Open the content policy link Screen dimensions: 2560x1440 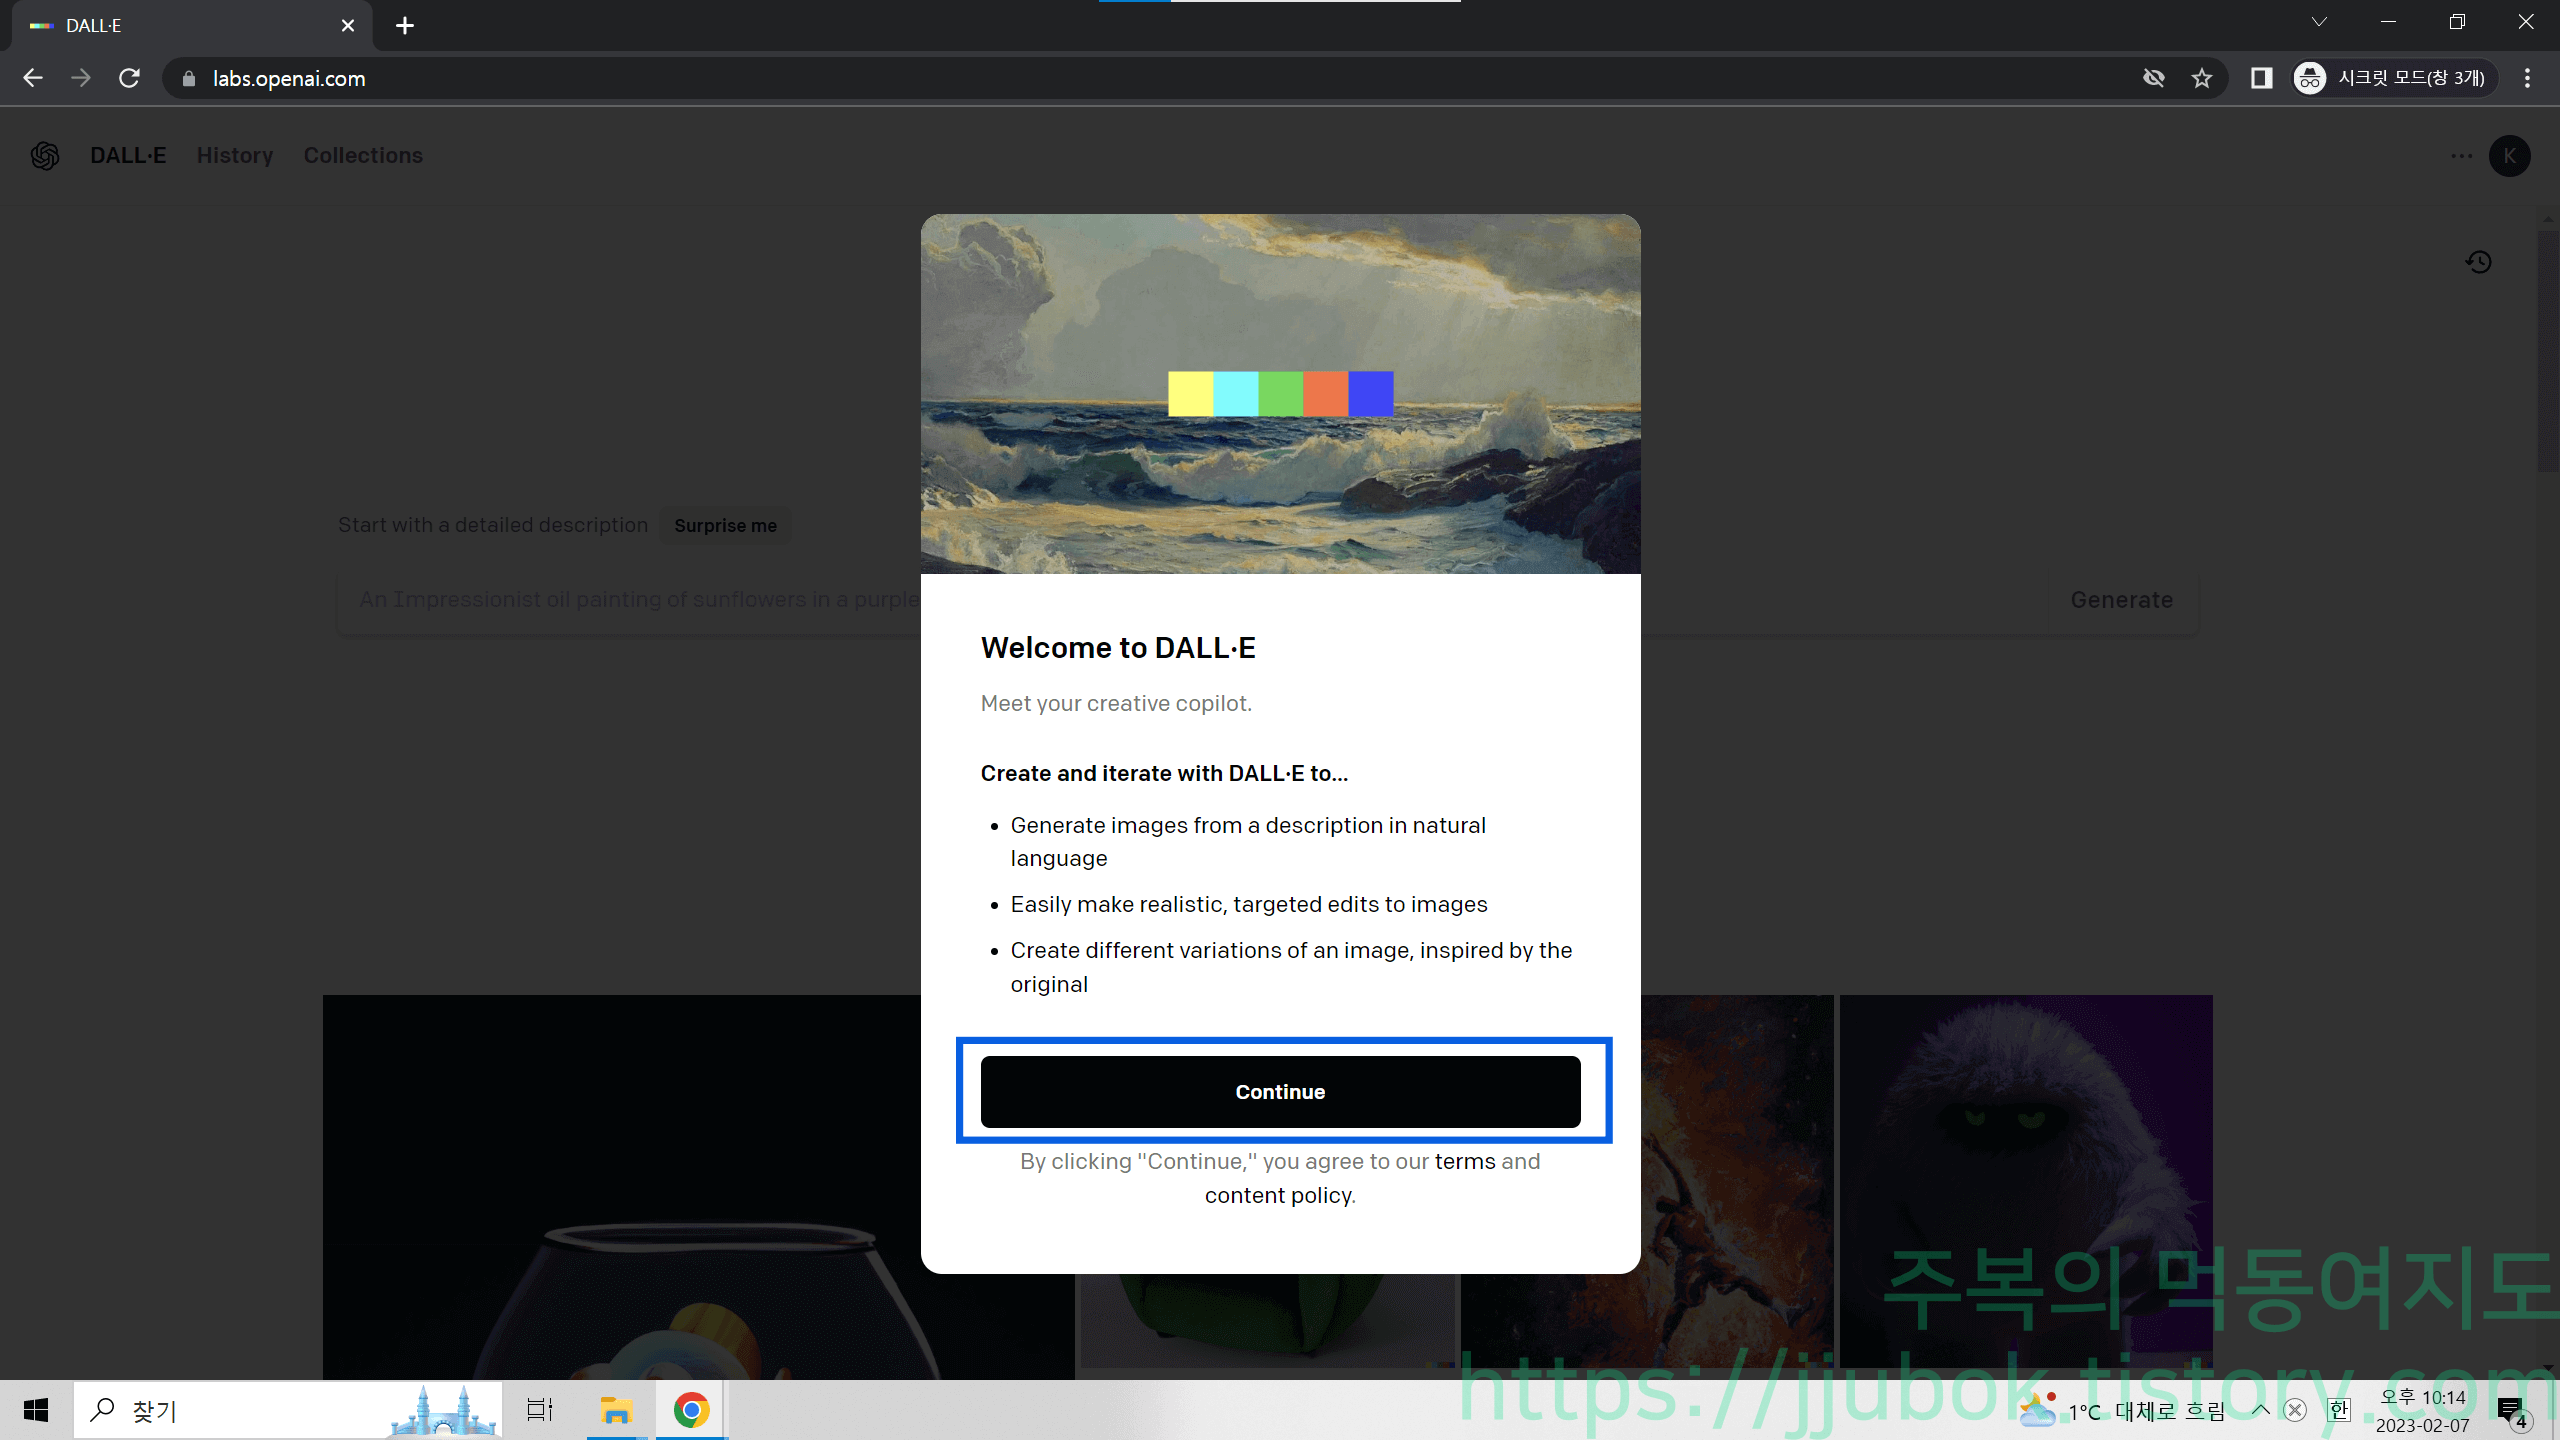coord(1278,1195)
